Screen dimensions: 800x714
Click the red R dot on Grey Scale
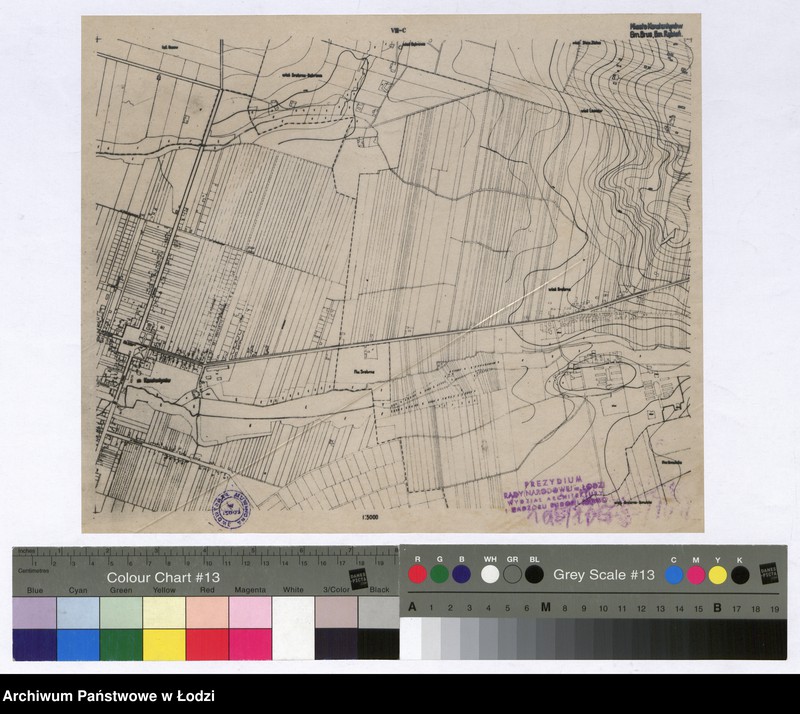(416, 574)
